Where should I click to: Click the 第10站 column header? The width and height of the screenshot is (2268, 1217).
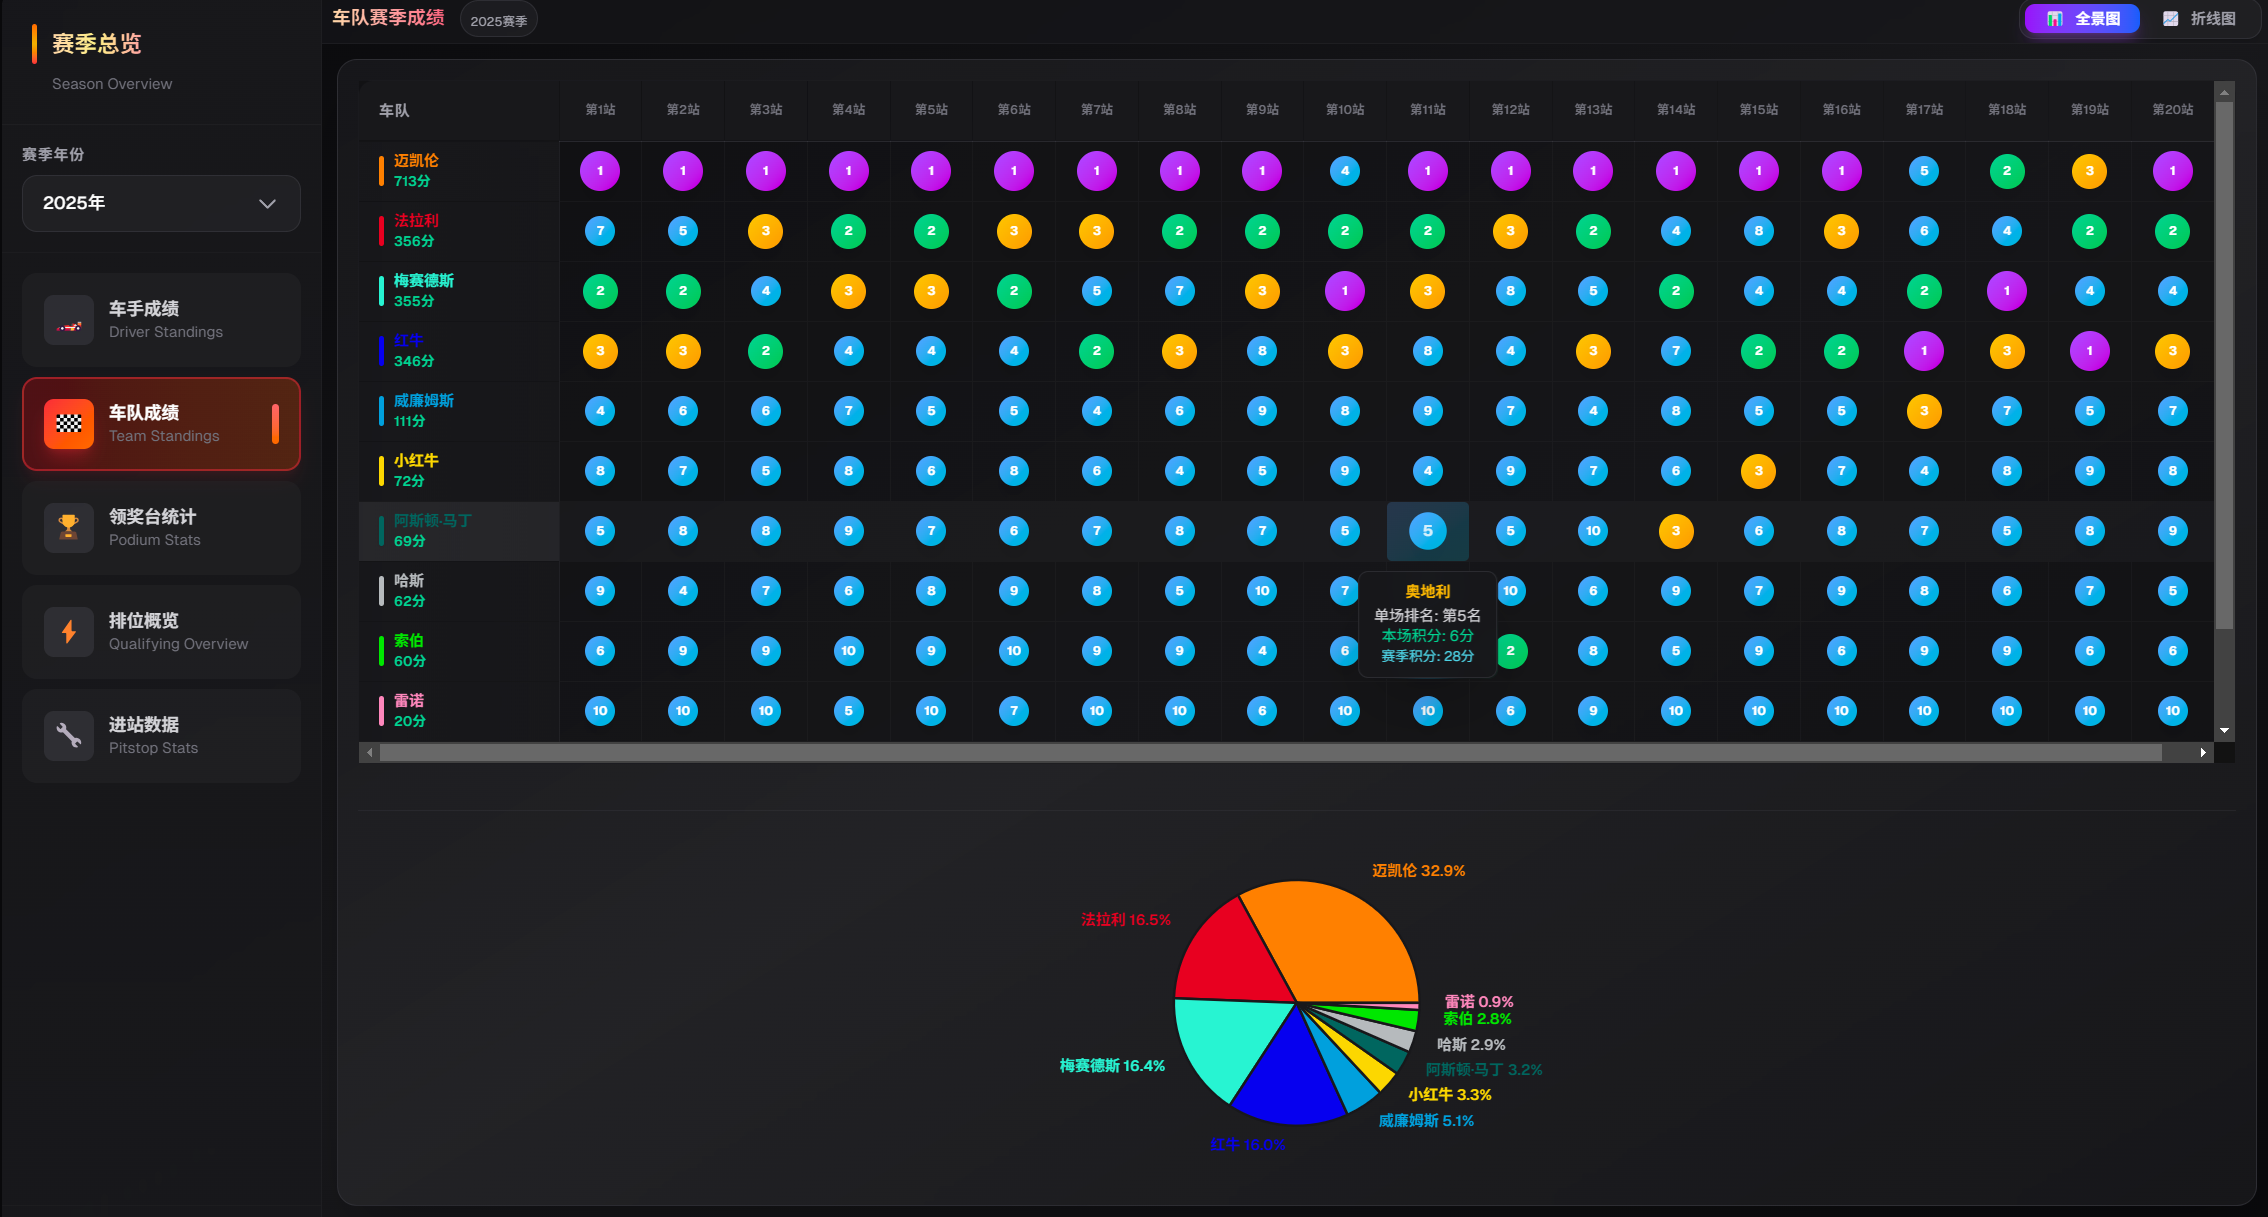tap(1345, 110)
